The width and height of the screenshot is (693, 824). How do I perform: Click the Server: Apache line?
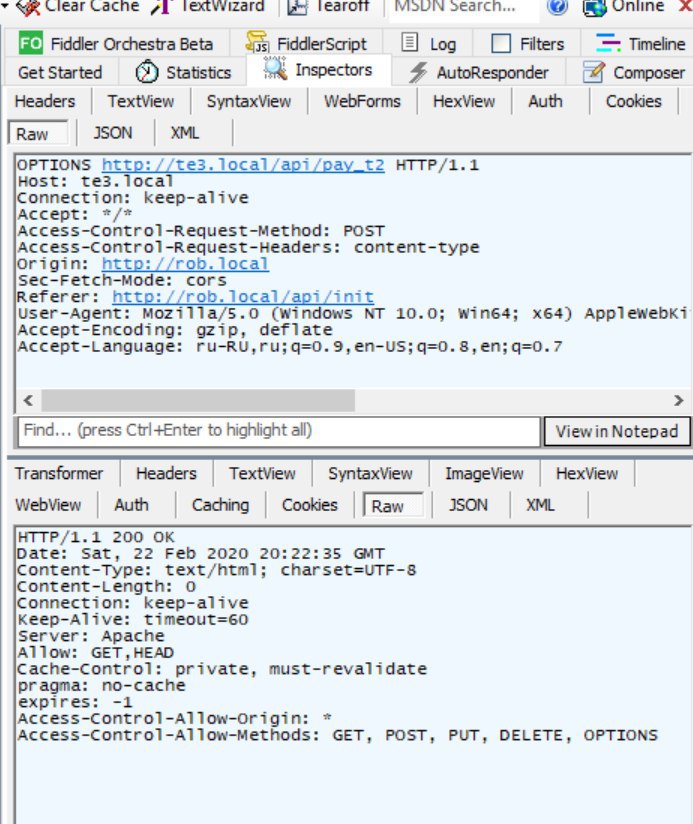click(90, 636)
